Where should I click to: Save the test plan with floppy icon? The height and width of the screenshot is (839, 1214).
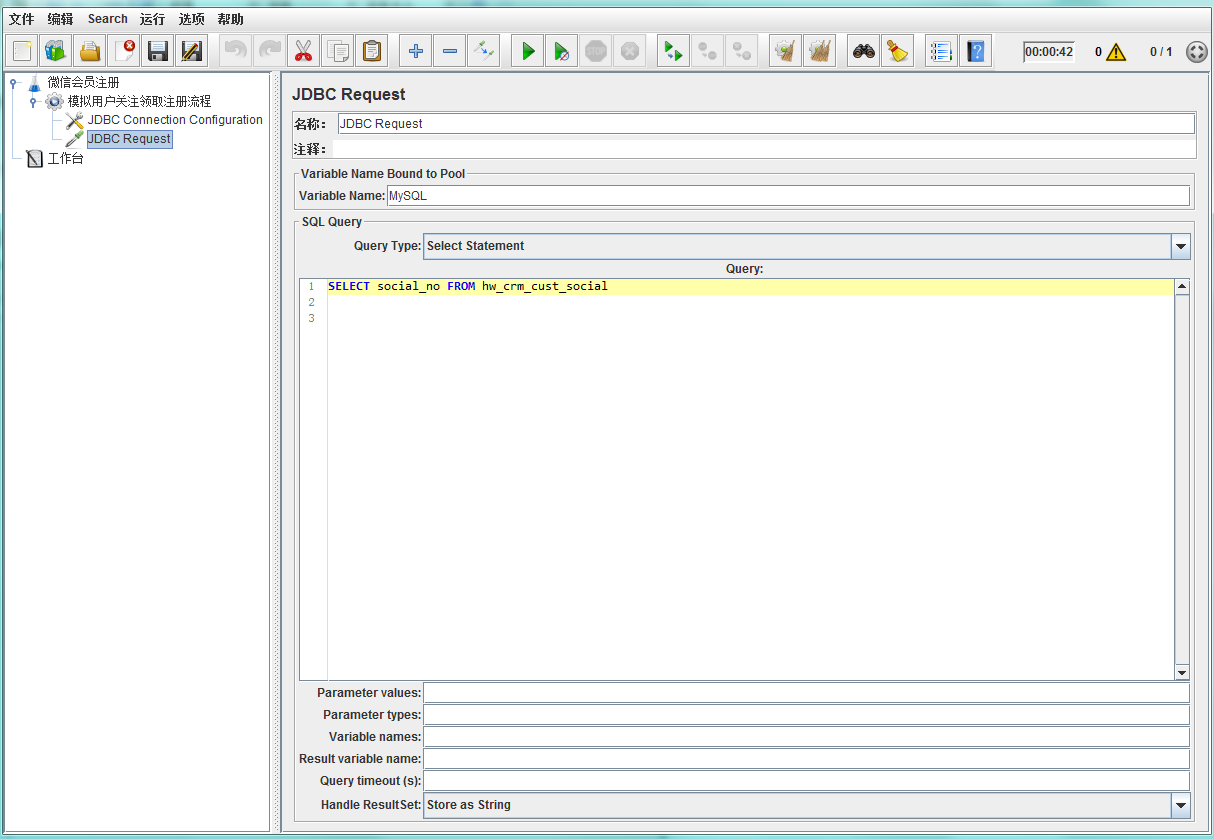pyautogui.click(x=157, y=51)
